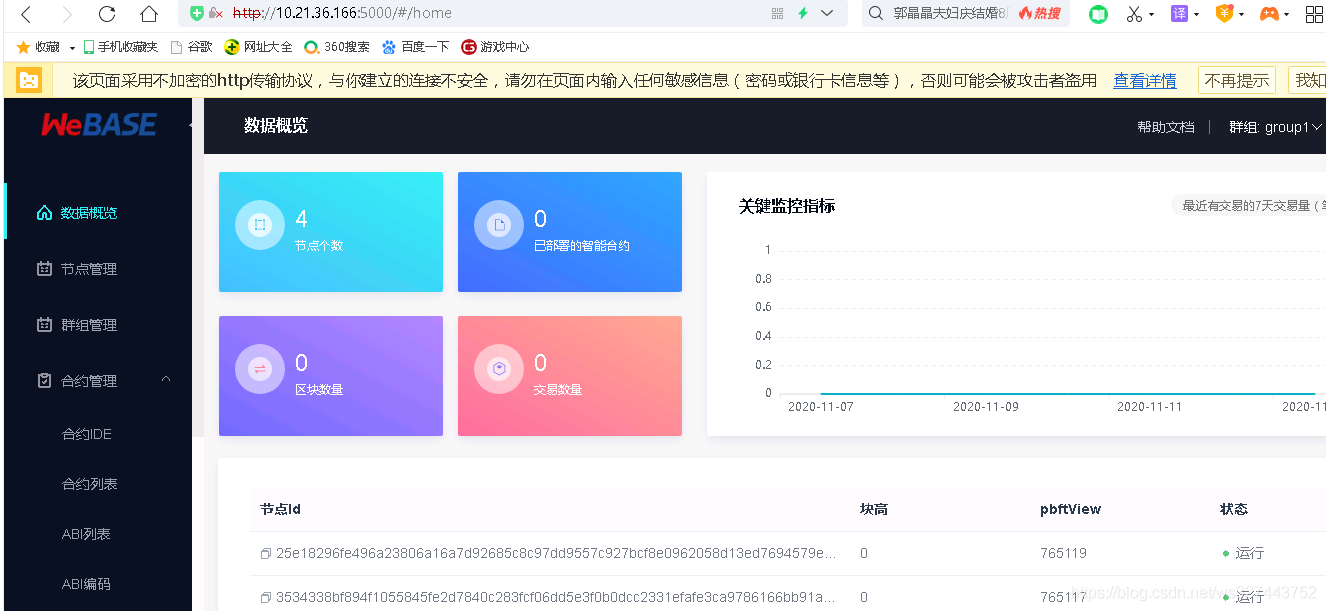Click the 节点个数 card showing 4
The height and width of the screenshot is (611, 1326).
[331, 232]
